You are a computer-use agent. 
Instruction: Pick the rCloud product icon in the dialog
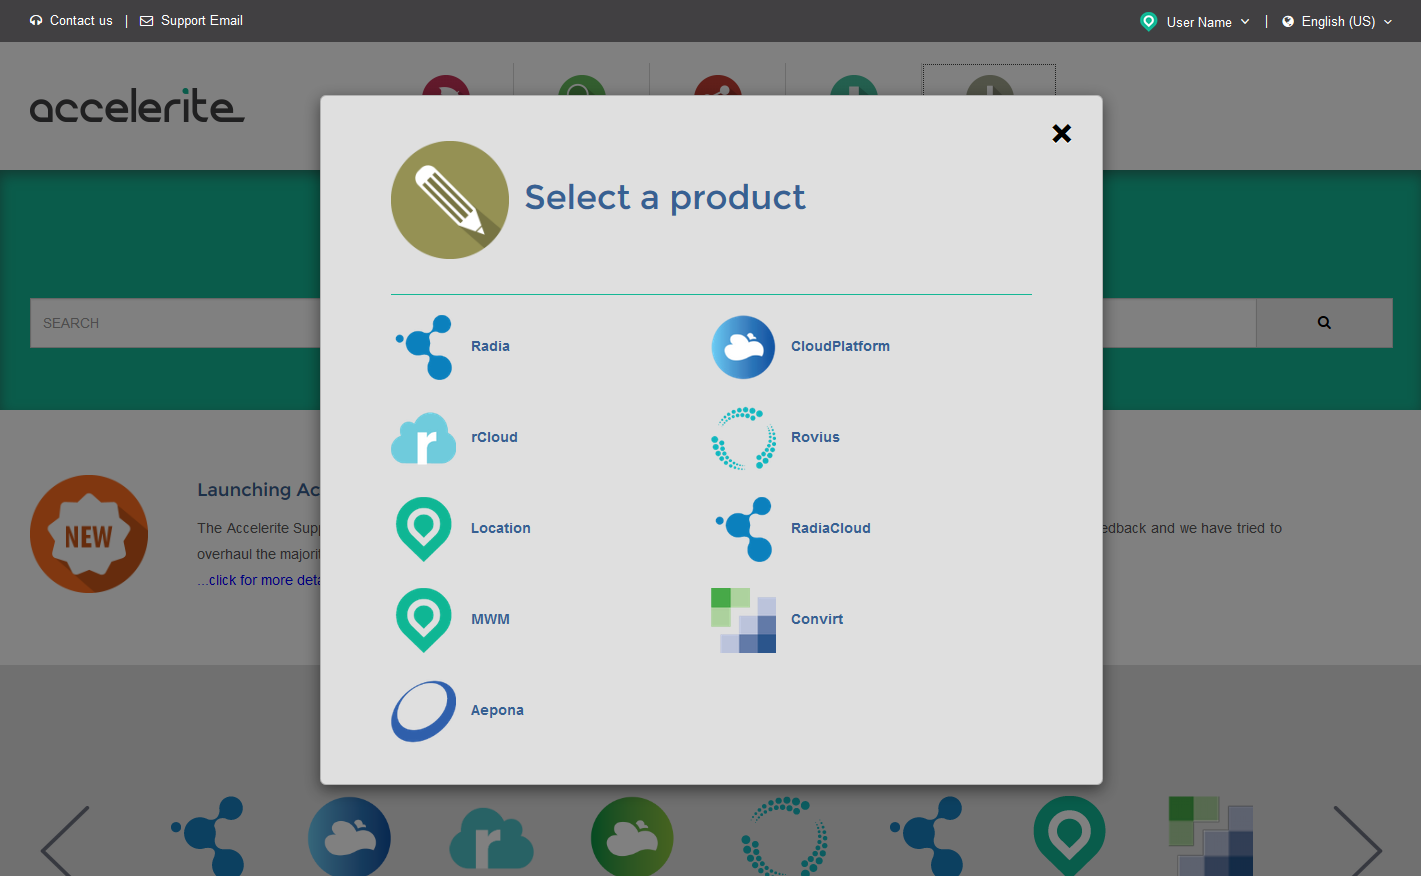pyautogui.click(x=424, y=438)
